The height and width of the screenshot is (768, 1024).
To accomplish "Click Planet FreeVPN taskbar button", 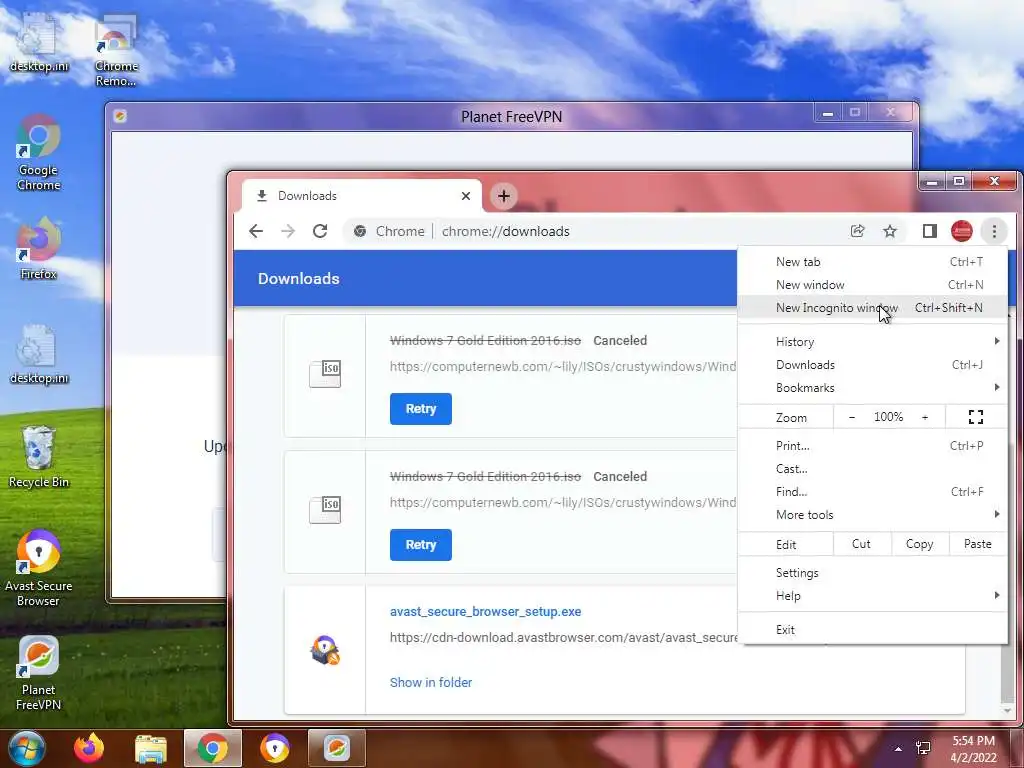I will coord(337,748).
